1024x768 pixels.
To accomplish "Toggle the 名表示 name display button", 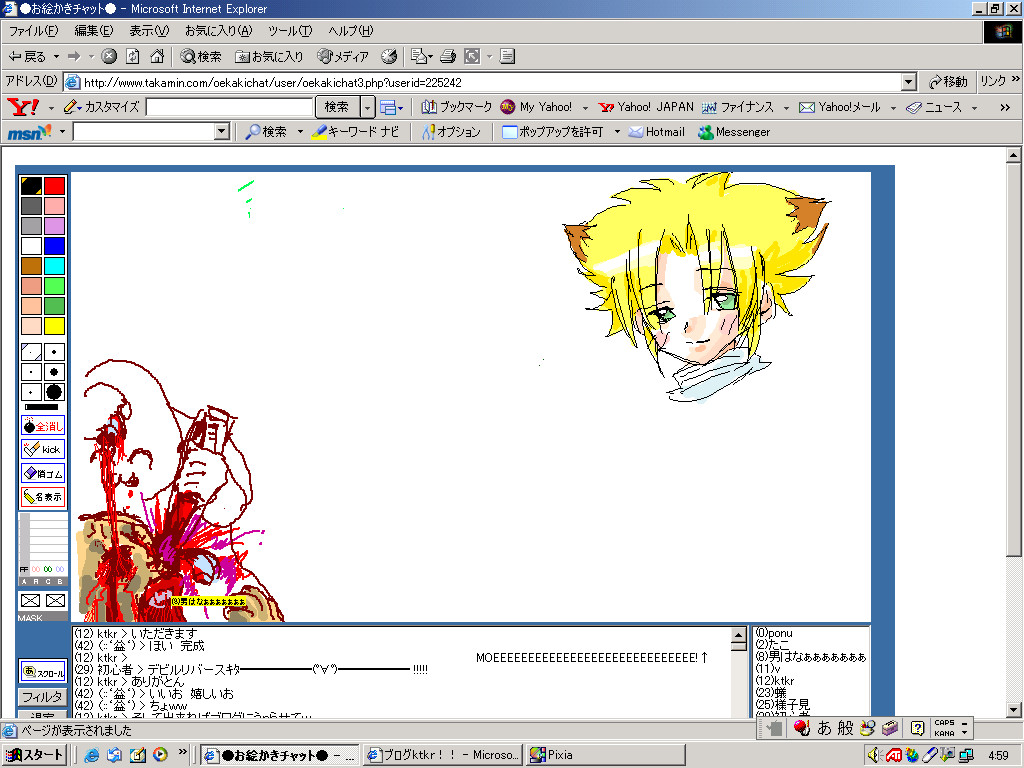I will pyautogui.click(x=43, y=497).
